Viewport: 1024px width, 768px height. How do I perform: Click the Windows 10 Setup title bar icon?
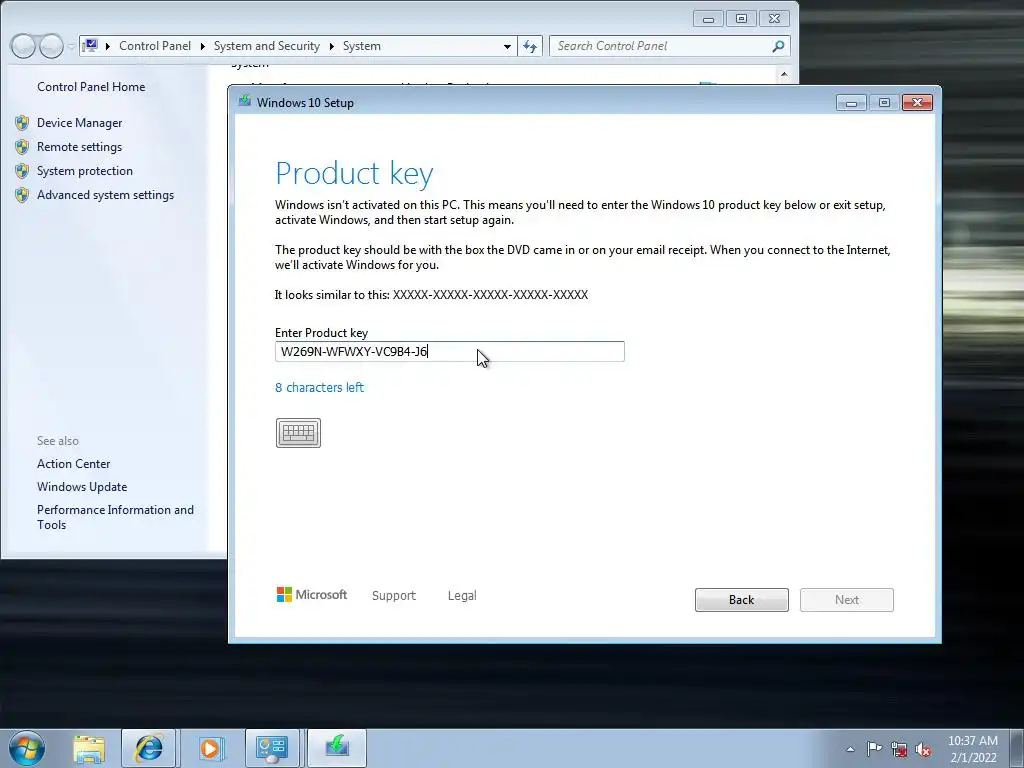pyautogui.click(x=245, y=102)
